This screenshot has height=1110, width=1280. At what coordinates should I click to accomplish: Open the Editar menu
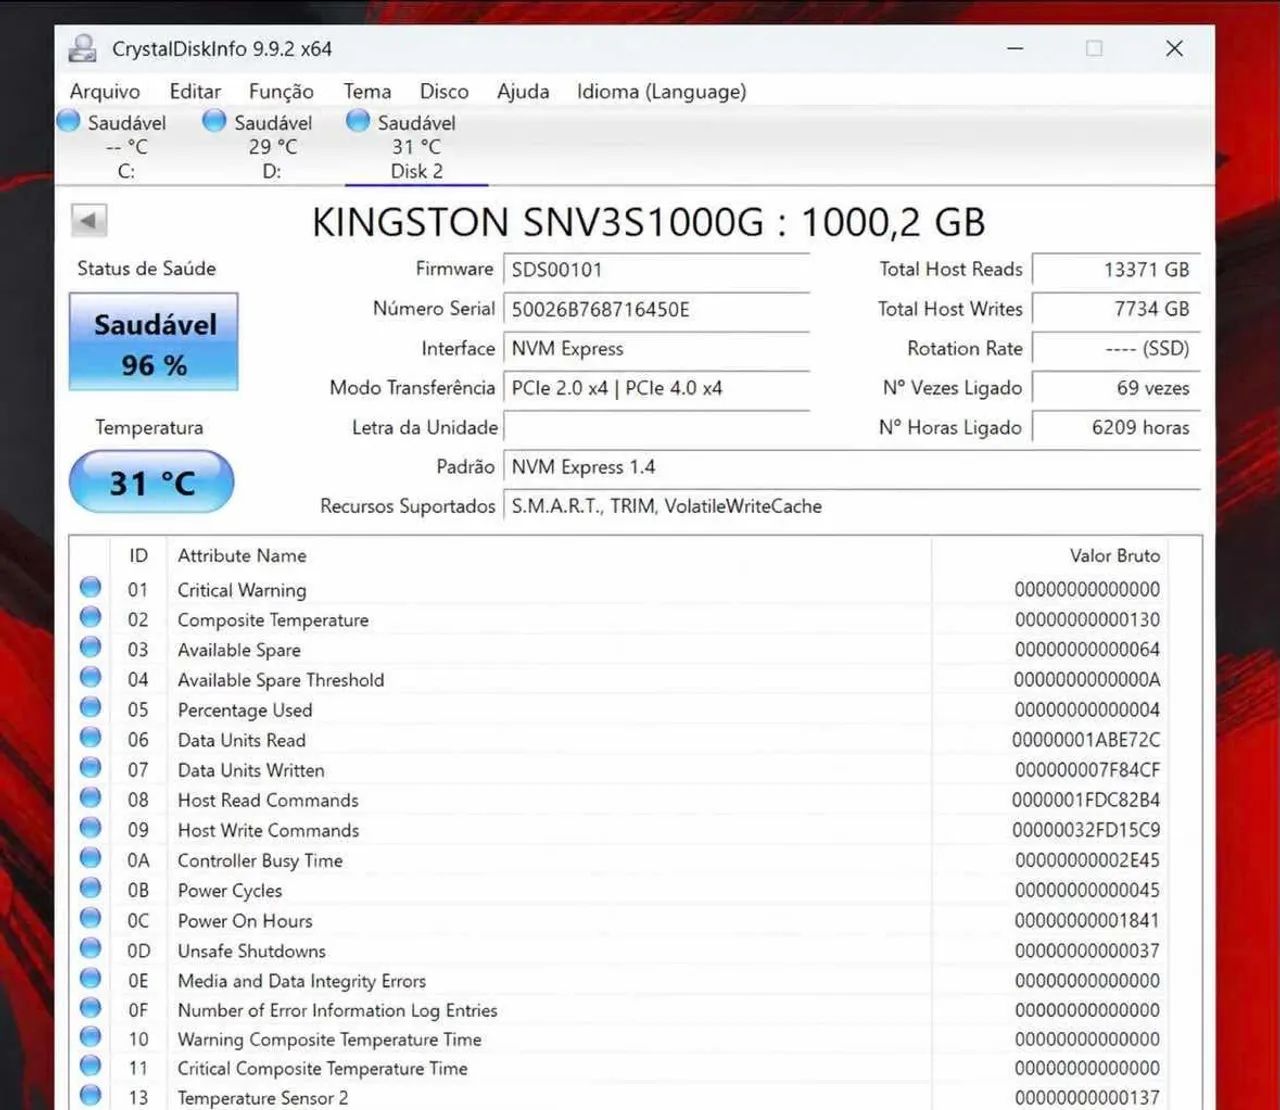[195, 92]
